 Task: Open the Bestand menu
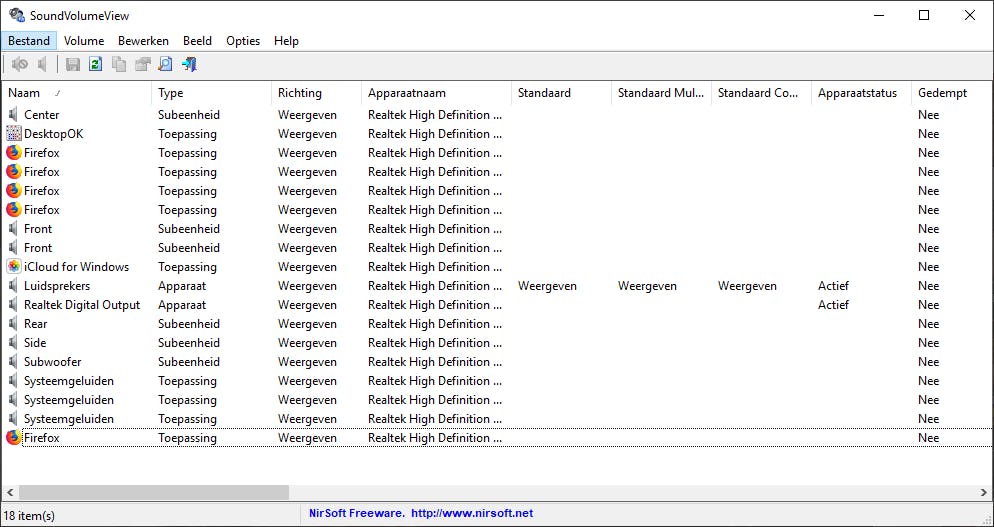pyautogui.click(x=29, y=41)
